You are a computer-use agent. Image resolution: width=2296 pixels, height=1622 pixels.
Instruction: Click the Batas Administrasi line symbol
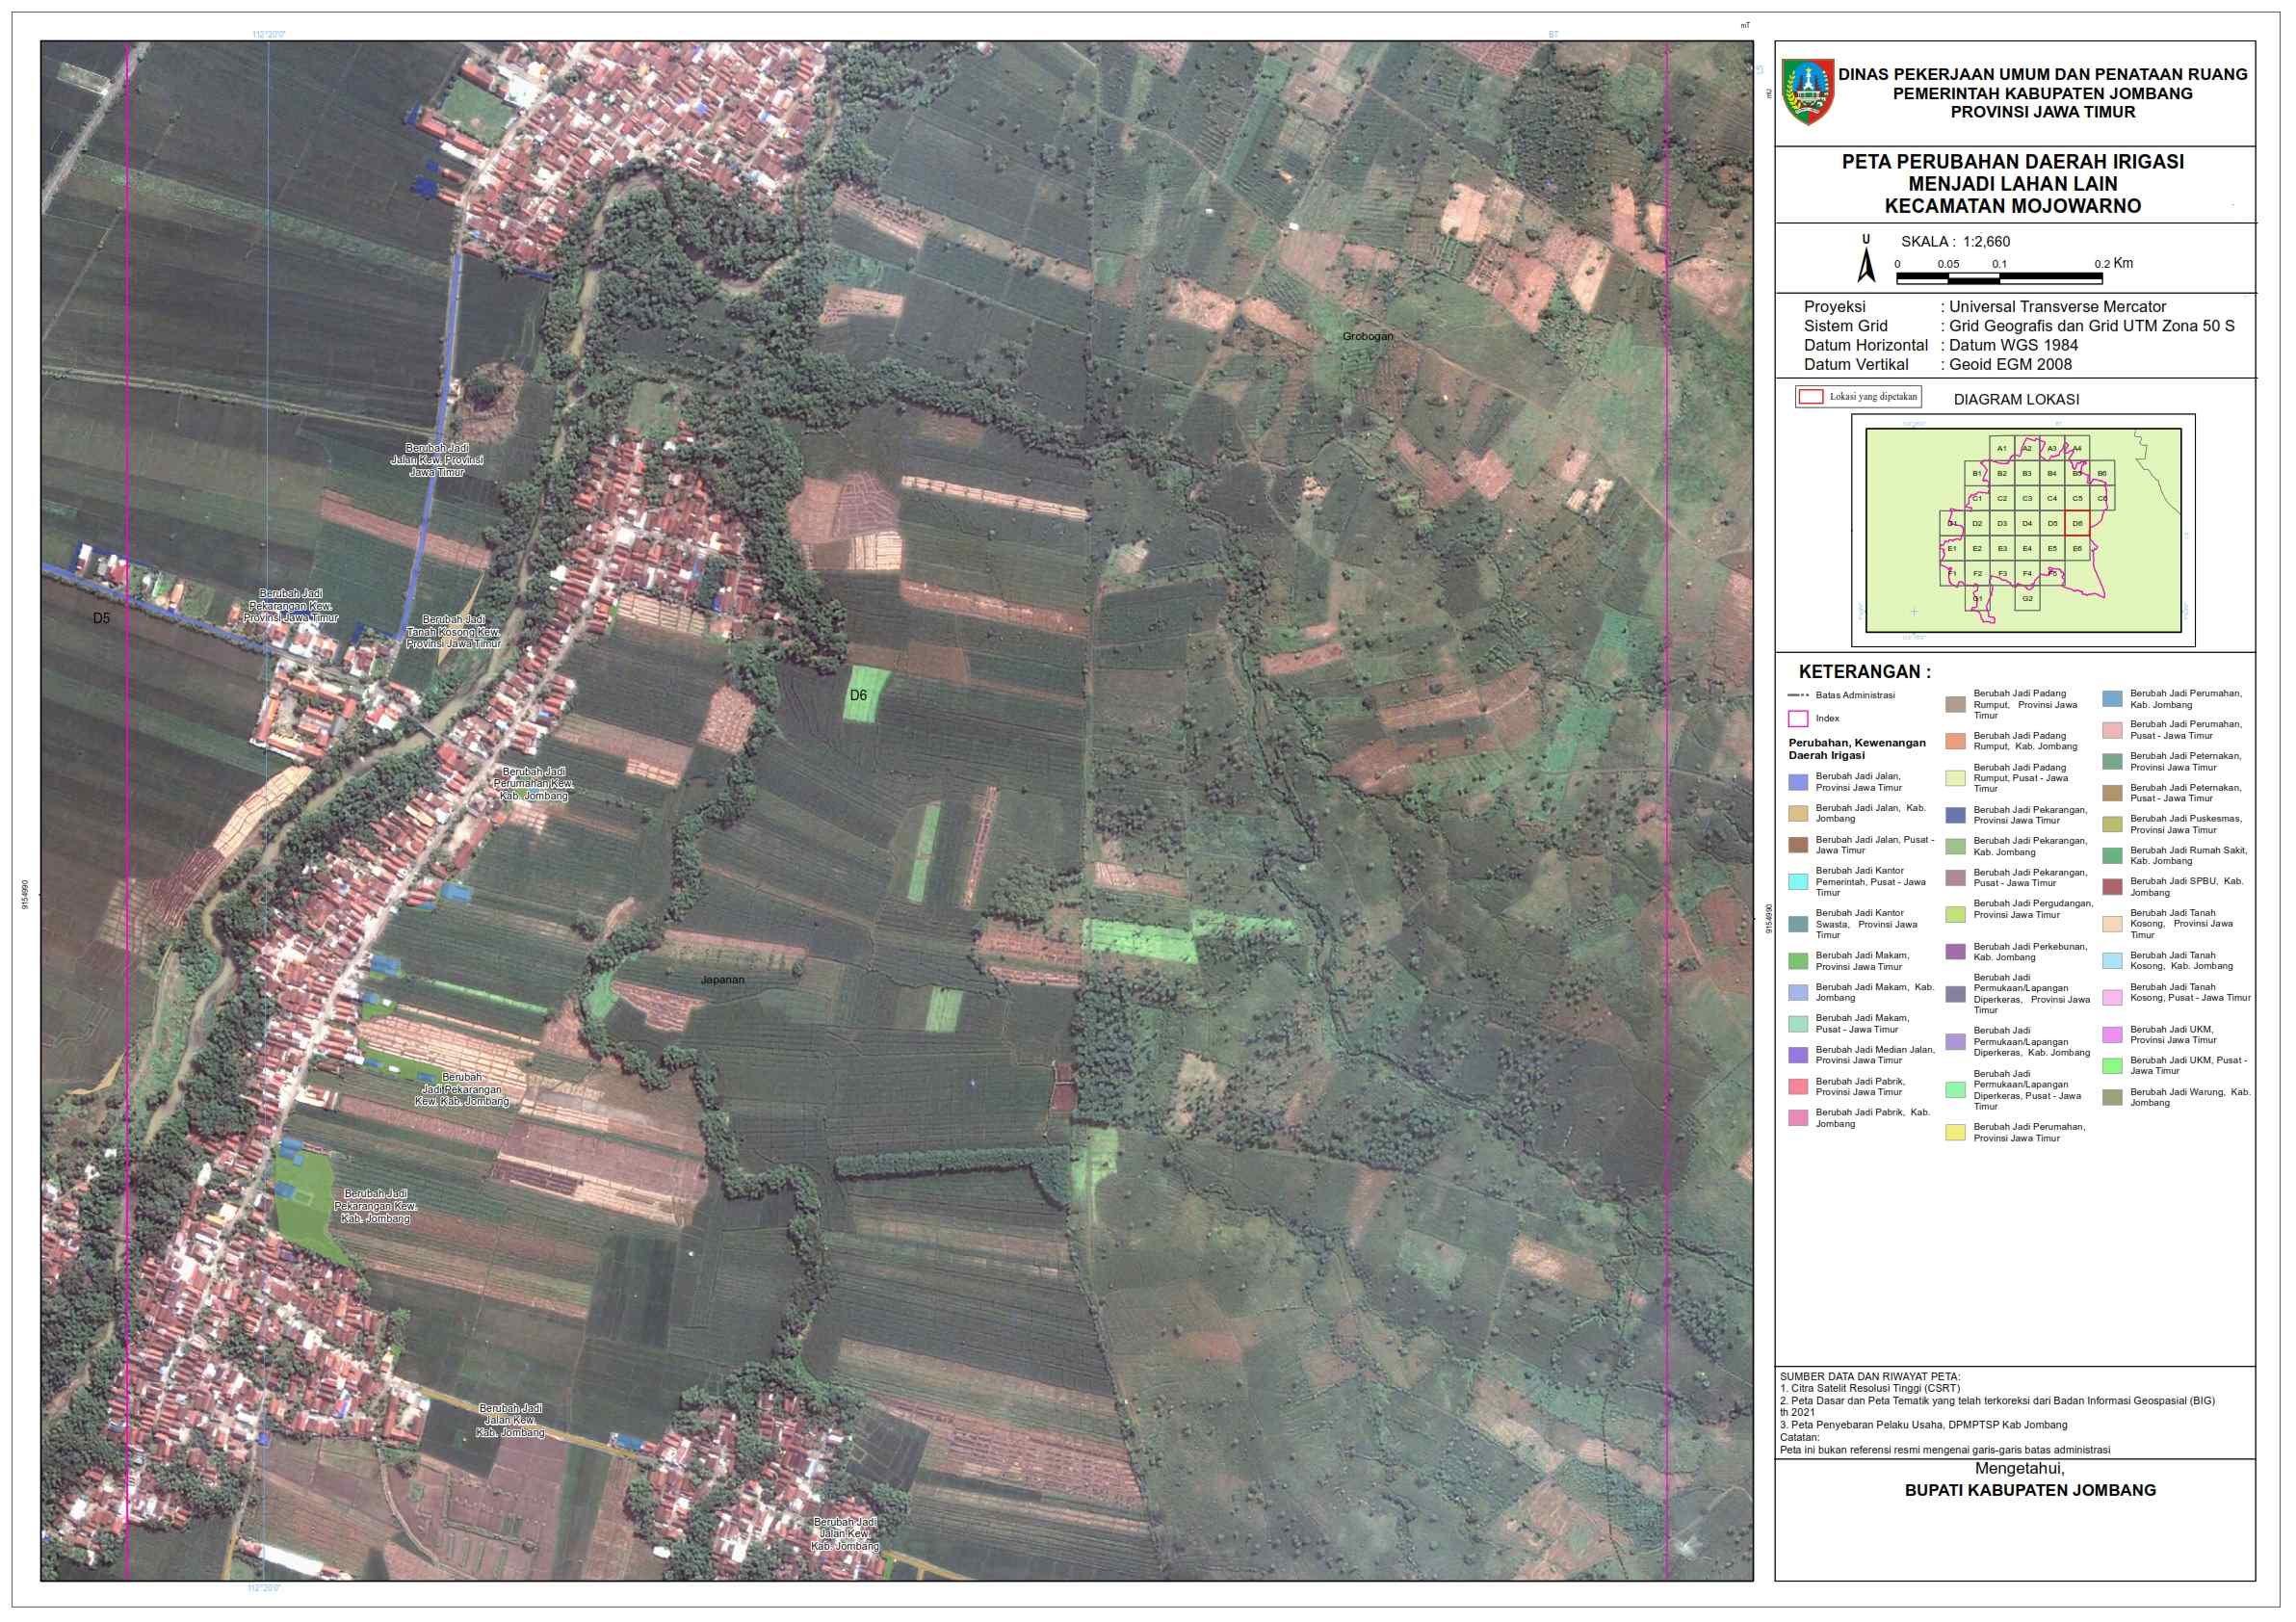click(1798, 695)
